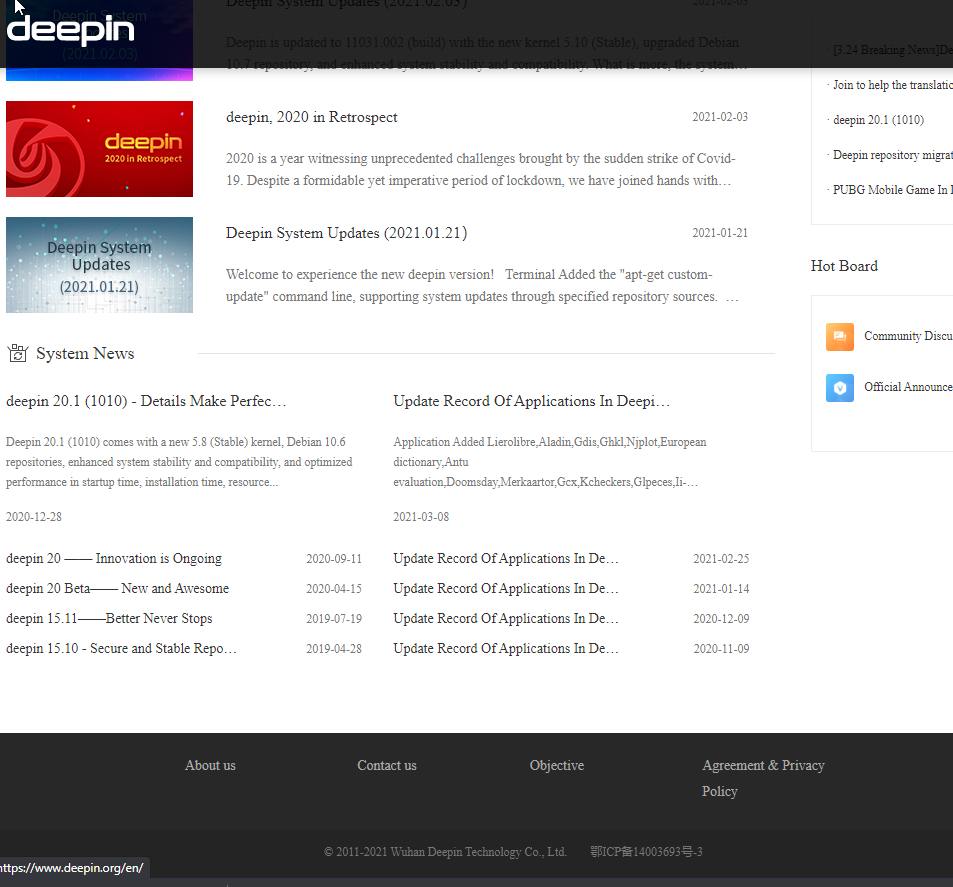Open Update Record dated 2020-11-09

(x=506, y=649)
